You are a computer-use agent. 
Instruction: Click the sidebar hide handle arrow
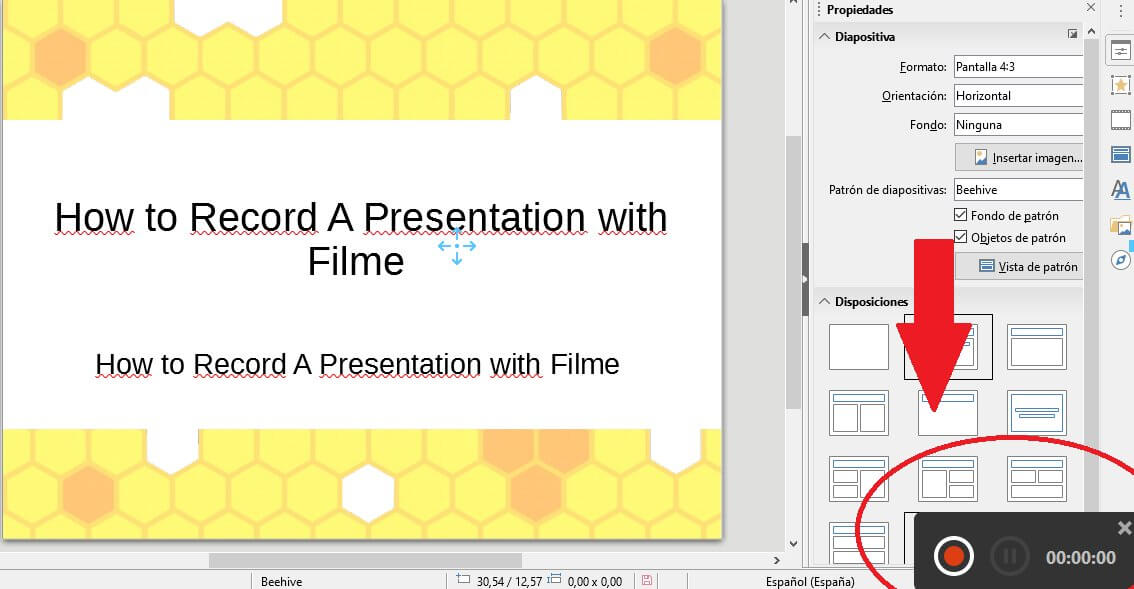pos(805,279)
